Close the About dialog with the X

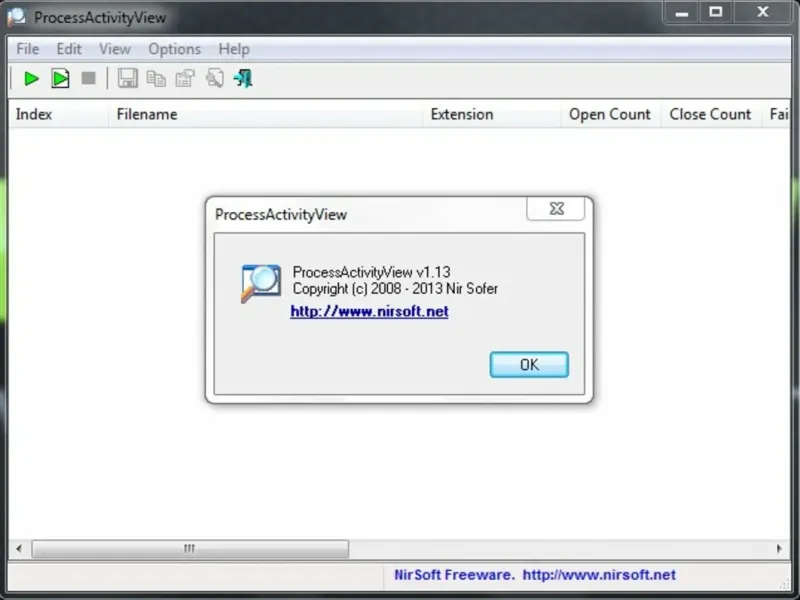point(556,209)
